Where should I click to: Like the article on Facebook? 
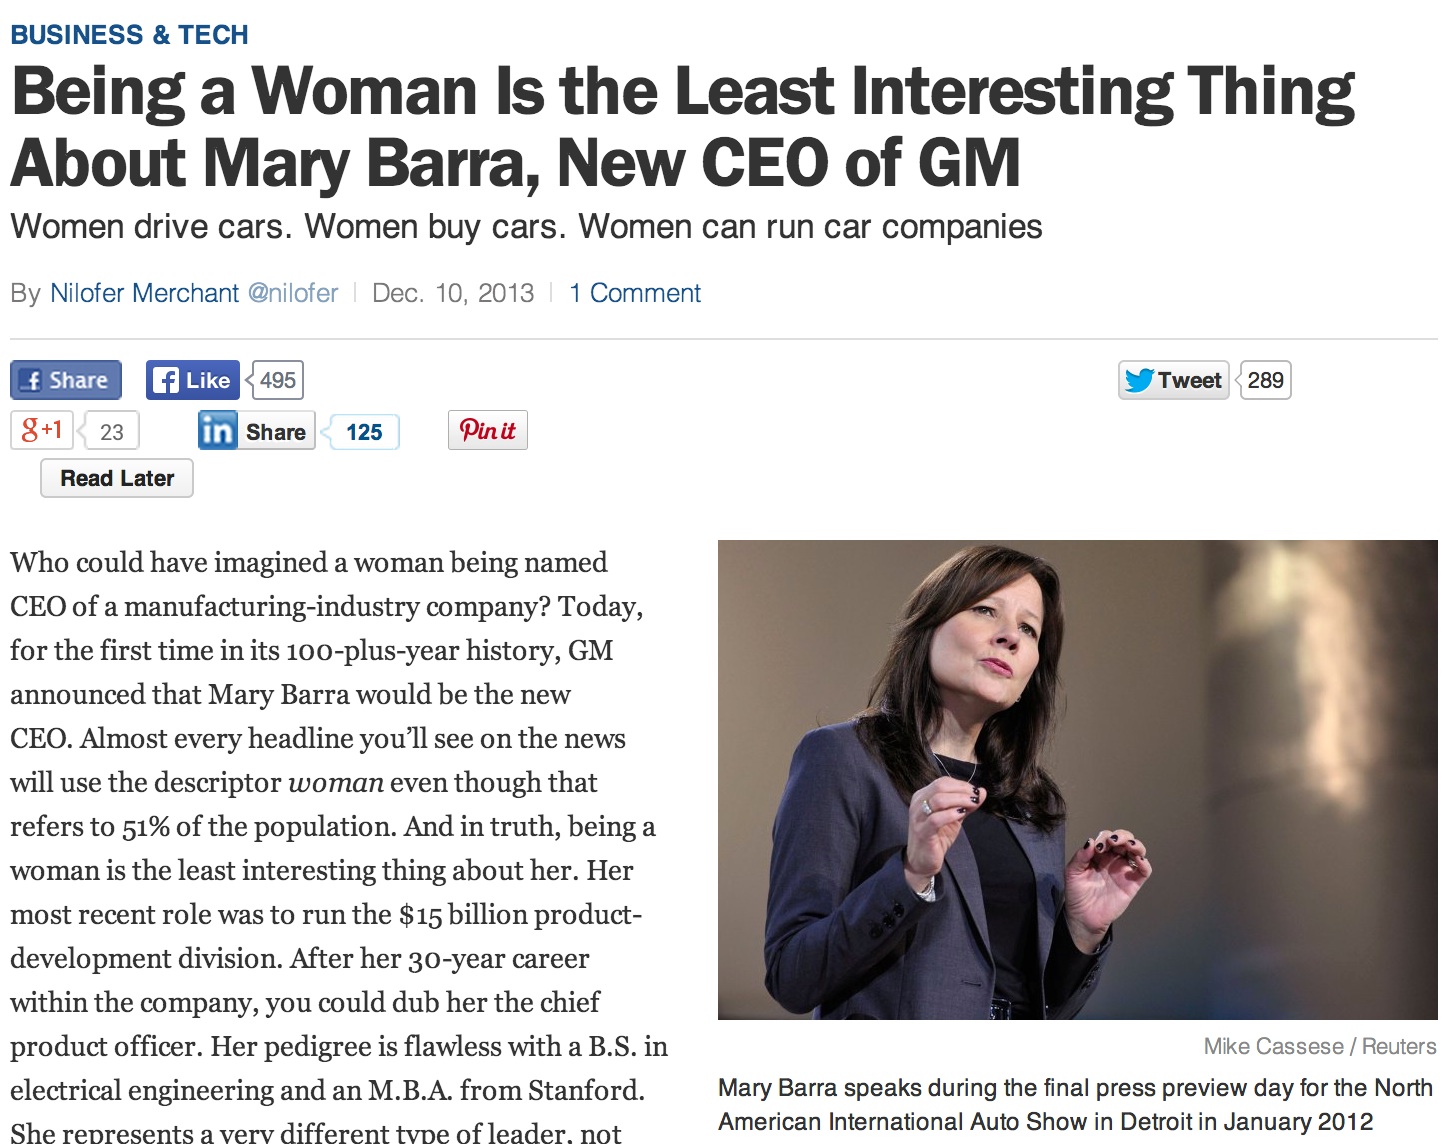pos(193,380)
